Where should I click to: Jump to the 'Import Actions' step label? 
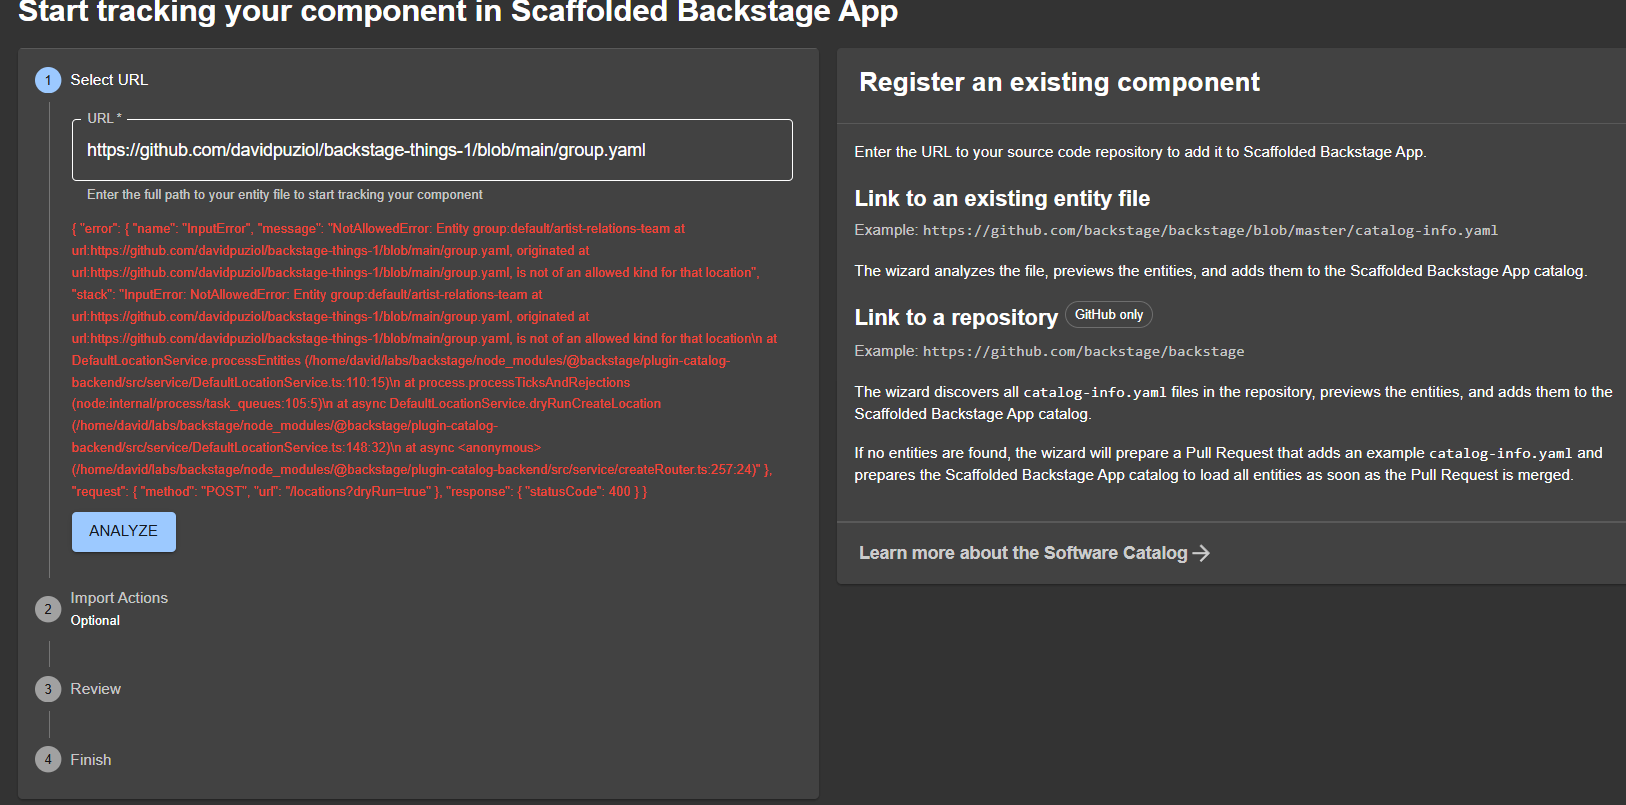[x=119, y=598]
